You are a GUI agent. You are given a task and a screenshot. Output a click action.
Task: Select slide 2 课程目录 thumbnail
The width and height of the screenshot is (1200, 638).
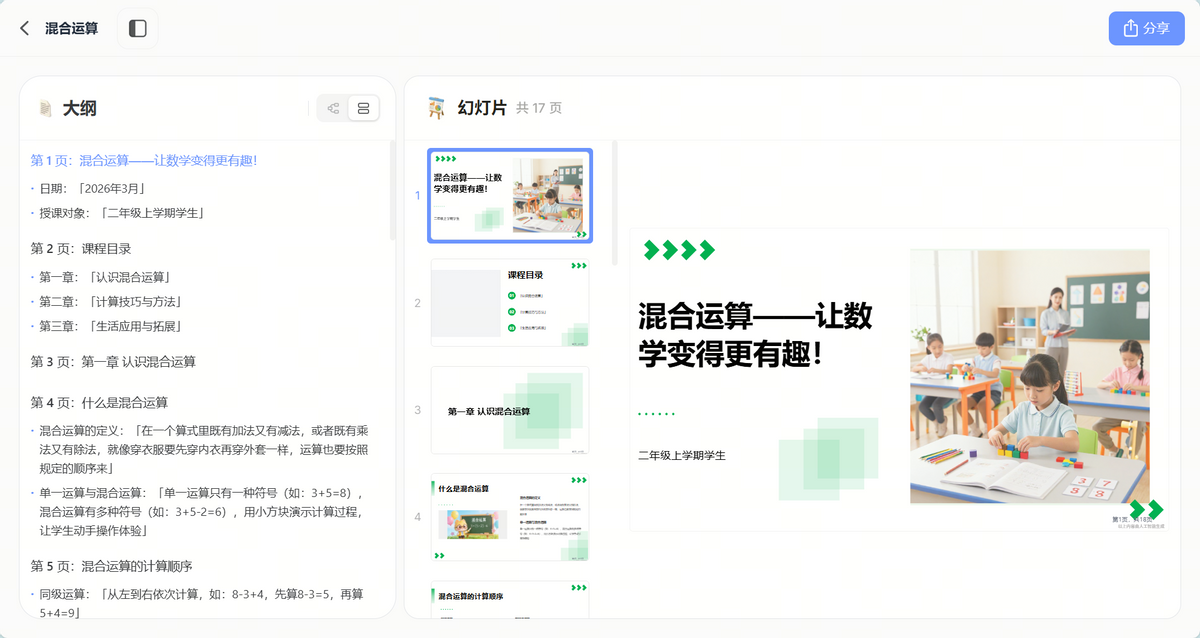point(510,303)
